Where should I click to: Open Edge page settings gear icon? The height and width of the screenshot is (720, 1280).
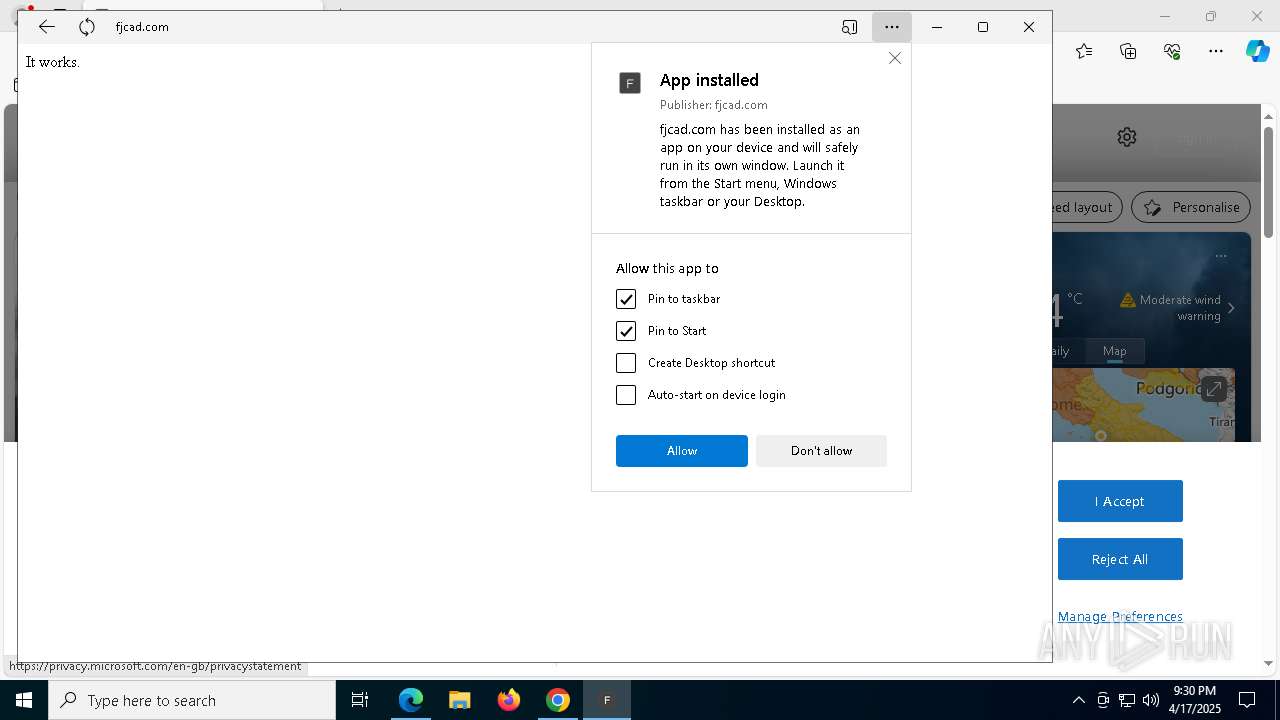pyautogui.click(x=1127, y=137)
